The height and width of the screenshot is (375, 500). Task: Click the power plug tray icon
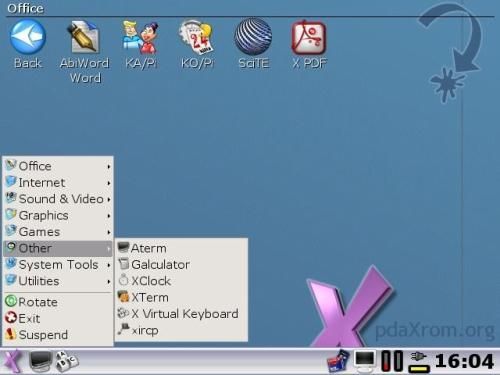pos(419,362)
